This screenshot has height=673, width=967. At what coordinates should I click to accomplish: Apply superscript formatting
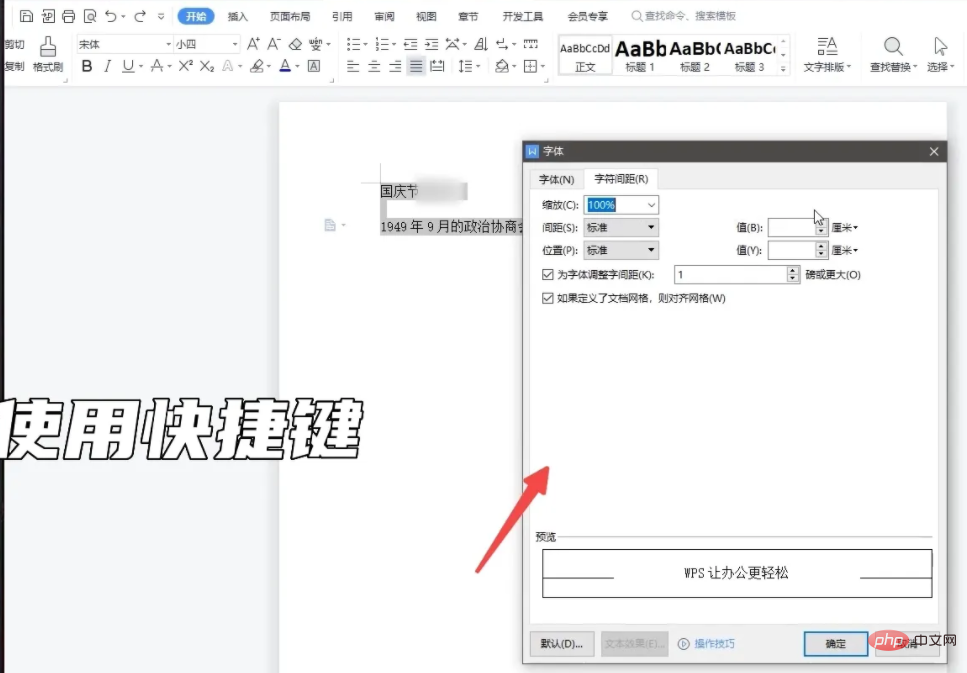[x=185, y=66]
